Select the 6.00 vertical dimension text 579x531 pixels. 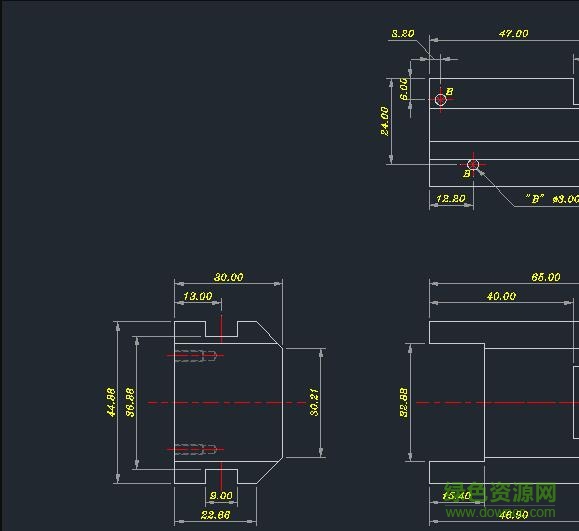coord(404,89)
